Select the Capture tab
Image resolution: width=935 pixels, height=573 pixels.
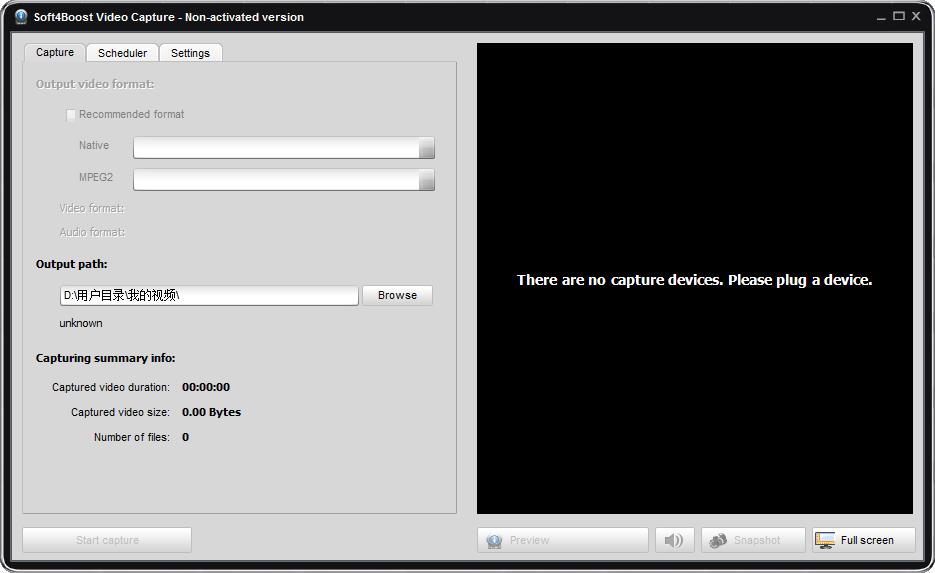coord(55,52)
